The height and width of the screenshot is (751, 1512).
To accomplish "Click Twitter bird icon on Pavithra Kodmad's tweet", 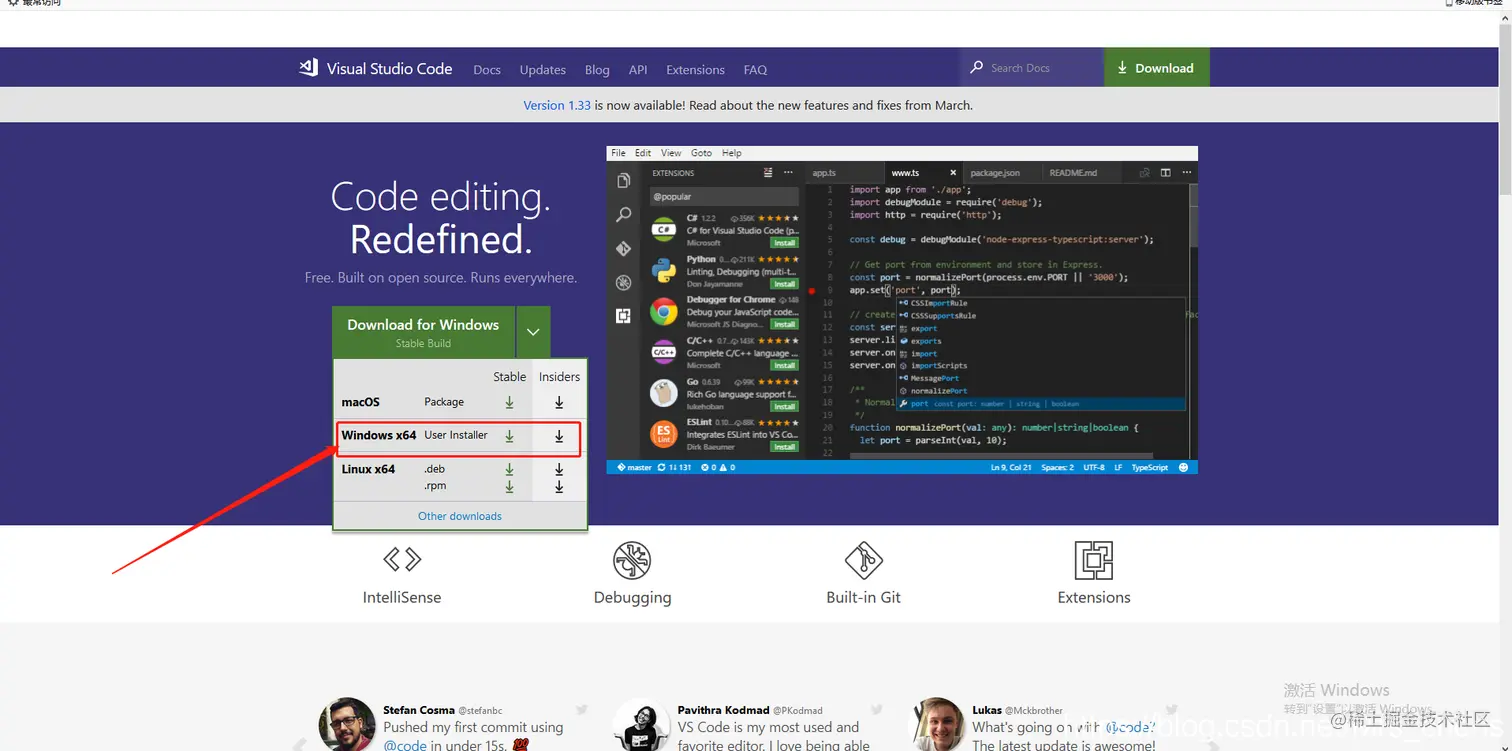I will (x=876, y=710).
